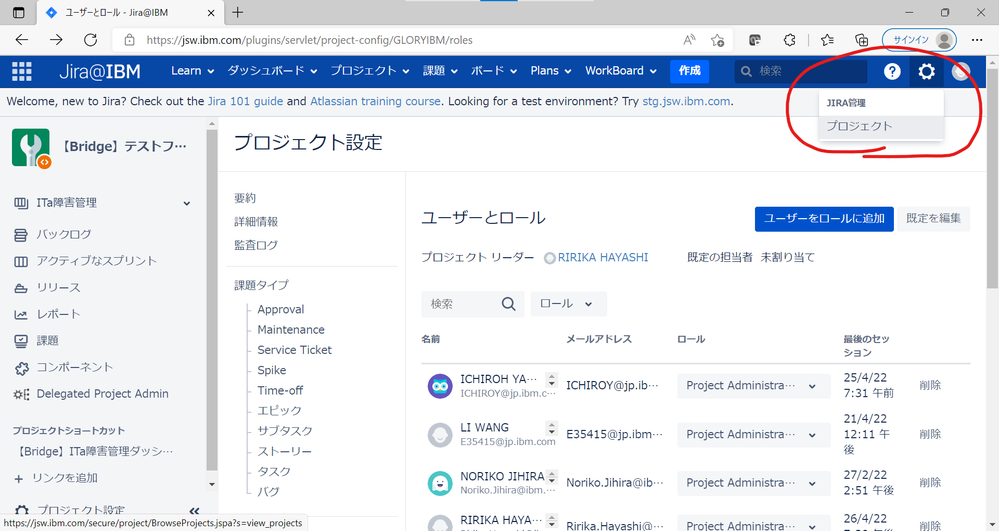Click the サインイン browser profile button
The height and width of the screenshot is (531, 999).
(x=919, y=40)
